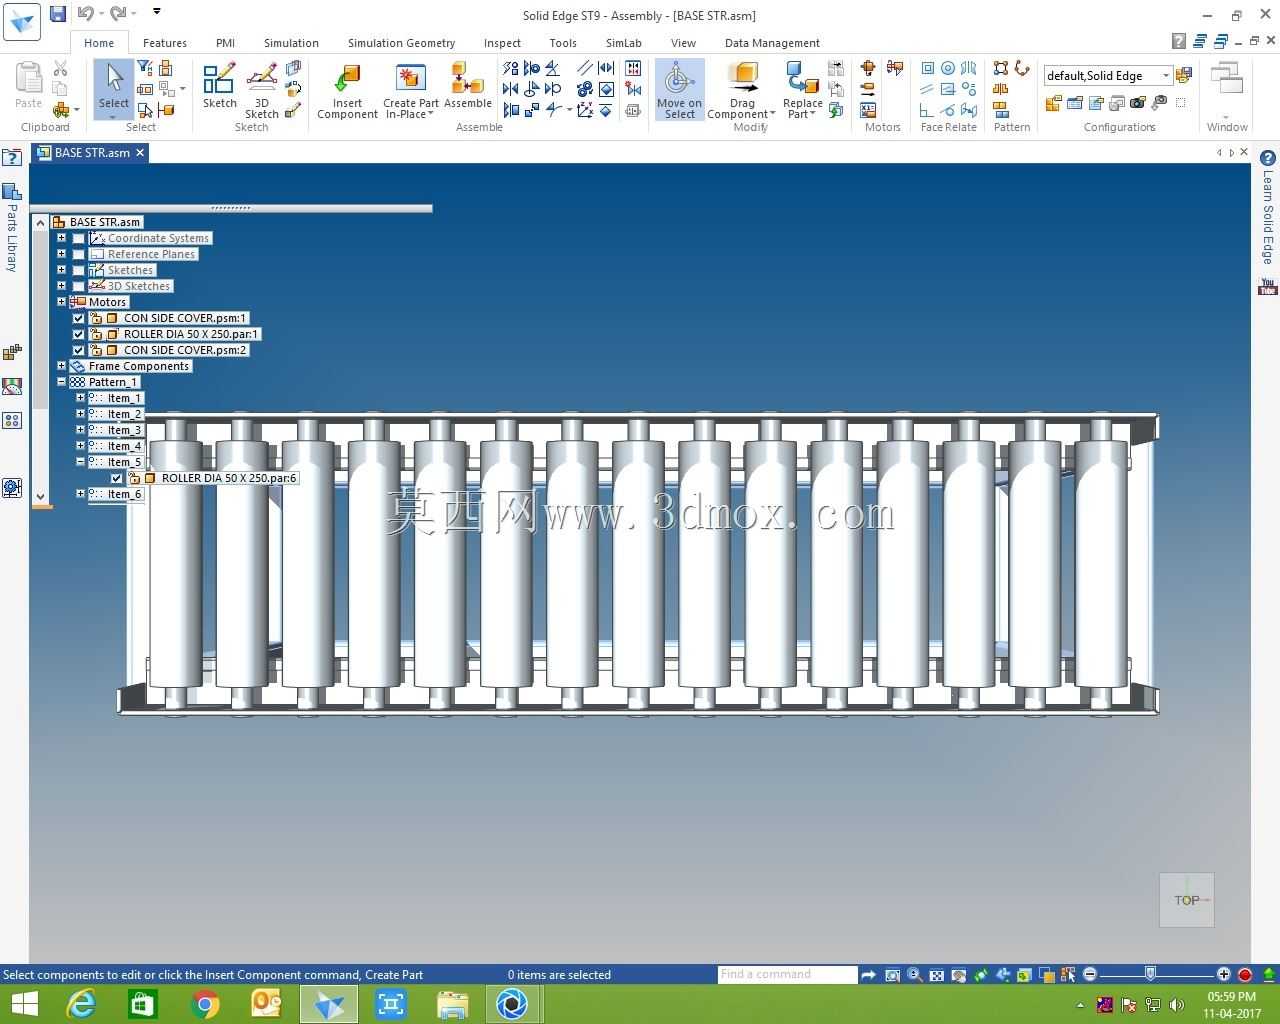Viewport: 1280px width, 1024px height.
Task: Launch the 3D Sketch command
Action: 262,91
